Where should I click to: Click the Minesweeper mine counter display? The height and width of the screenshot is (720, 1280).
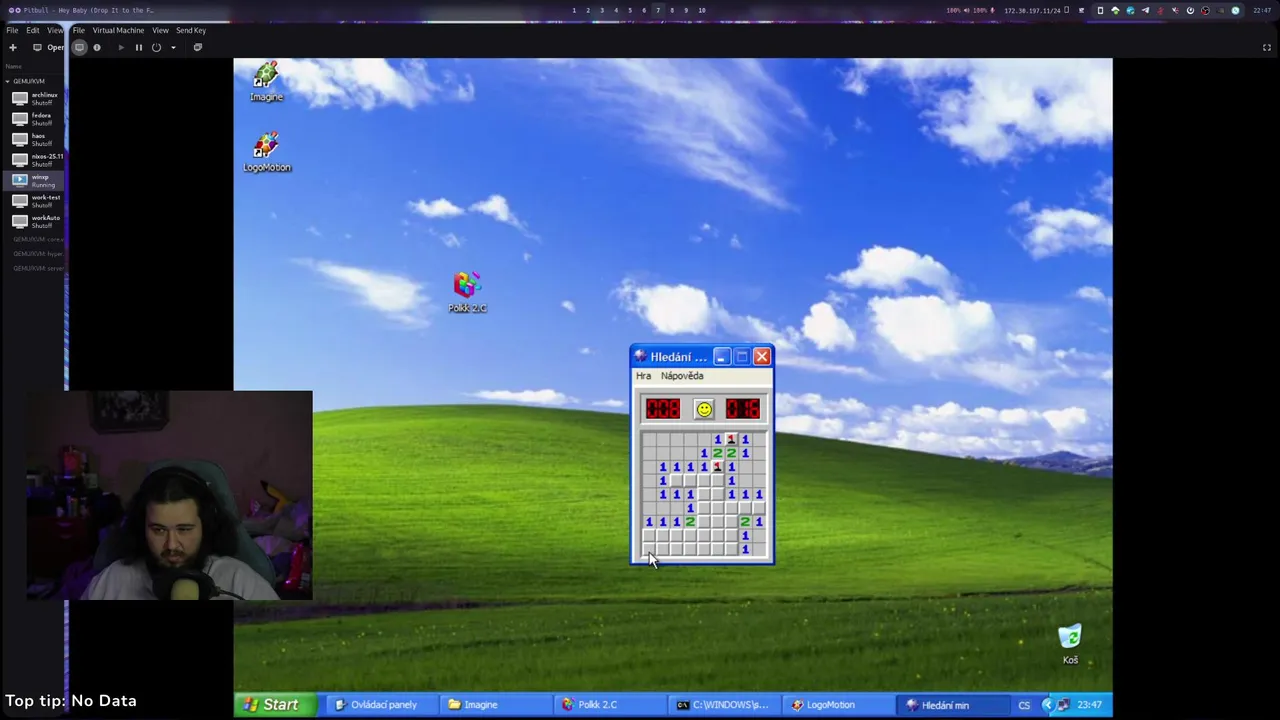click(663, 409)
